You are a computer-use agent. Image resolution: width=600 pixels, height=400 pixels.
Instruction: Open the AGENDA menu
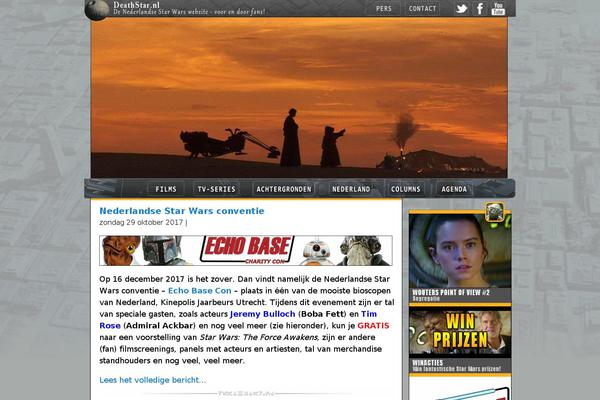(x=454, y=189)
